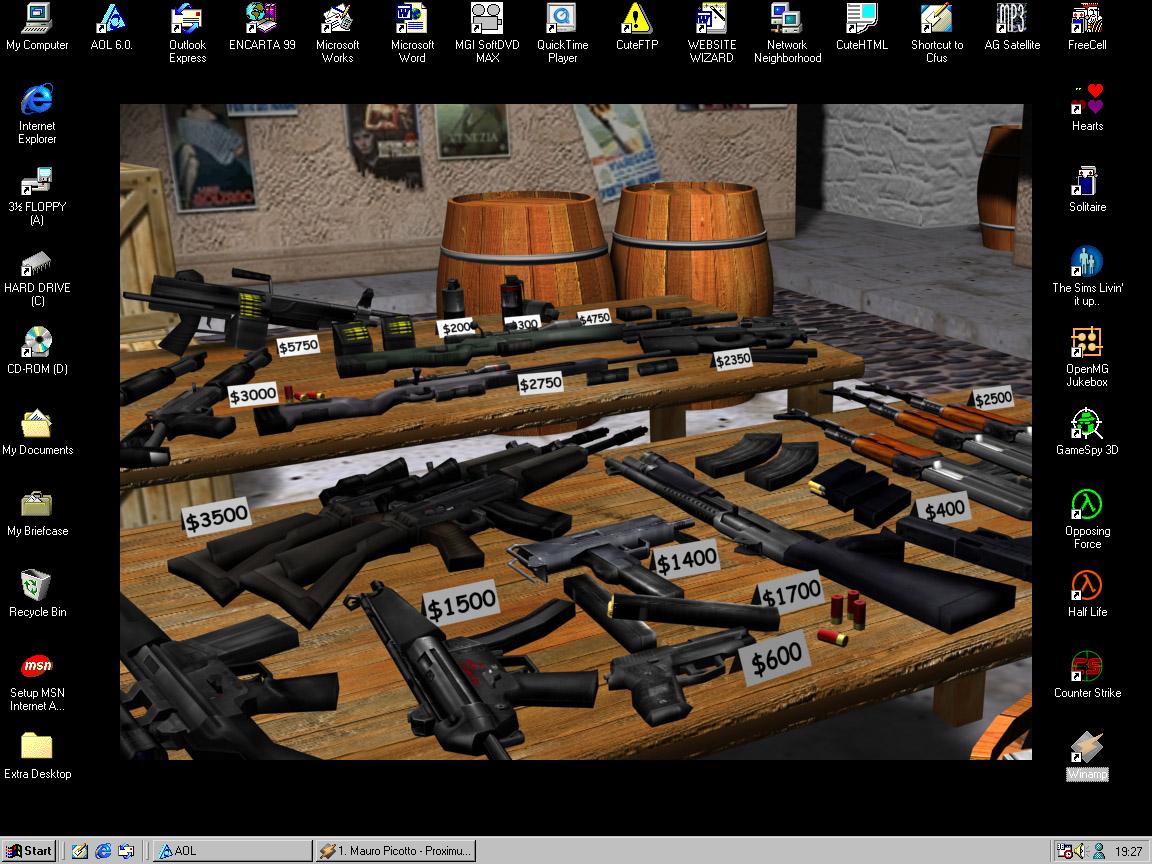Click the 19:27 clock in the system tray
Viewport: 1152px width, 864px height.
point(1128,851)
